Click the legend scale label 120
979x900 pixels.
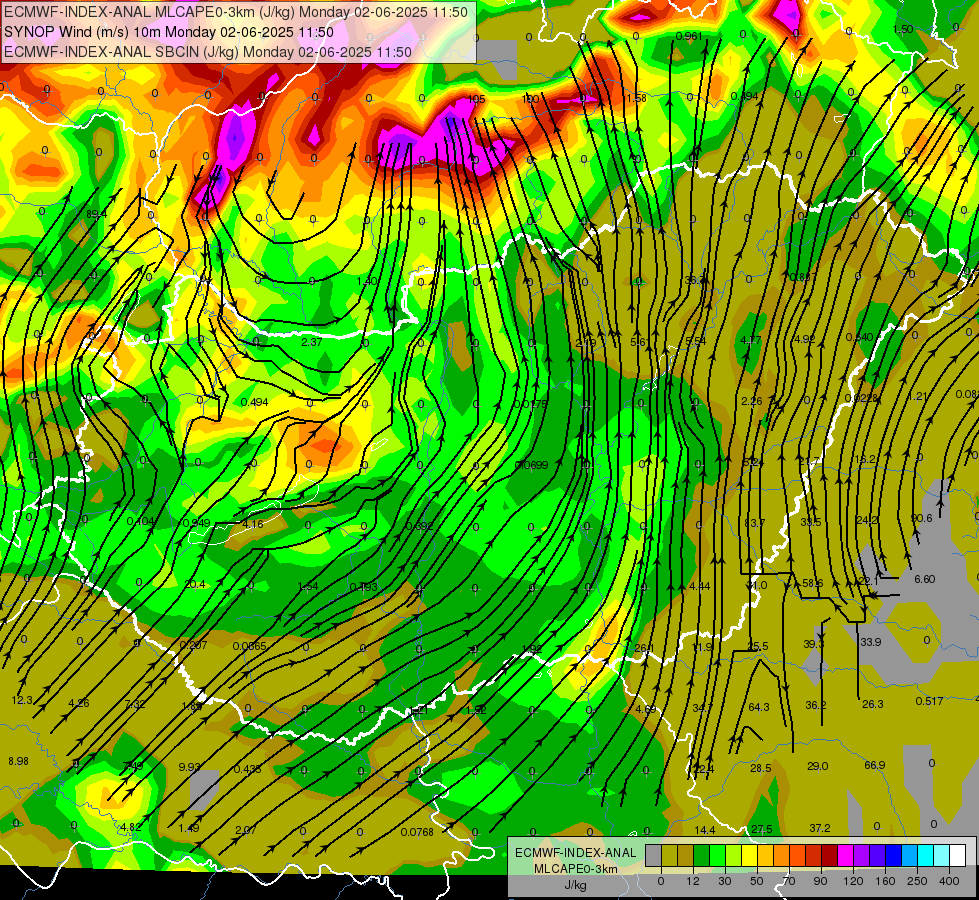[x=853, y=881]
